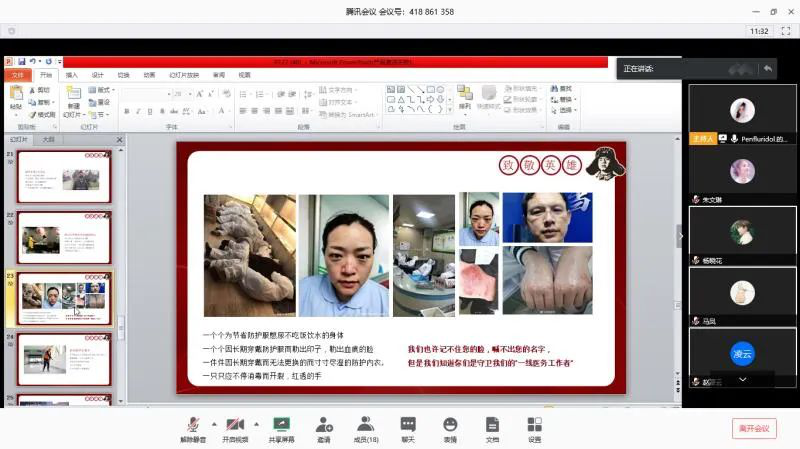Click Convert to SmartArt button
800x449 pixels.
[347, 115]
